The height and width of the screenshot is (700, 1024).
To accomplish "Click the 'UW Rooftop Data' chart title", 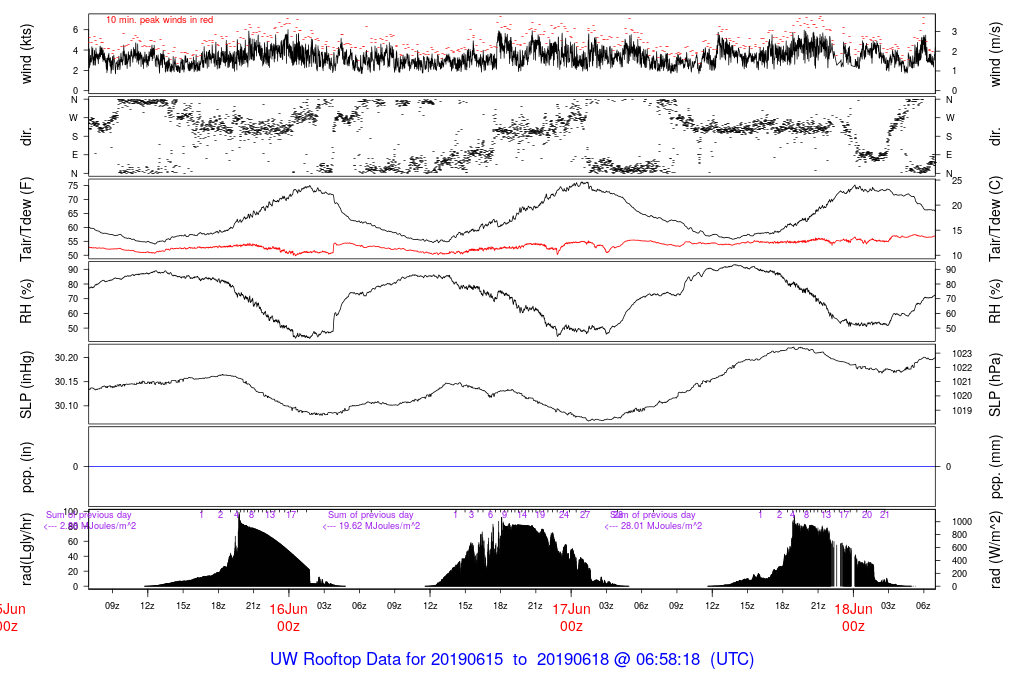I will point(512,659).
